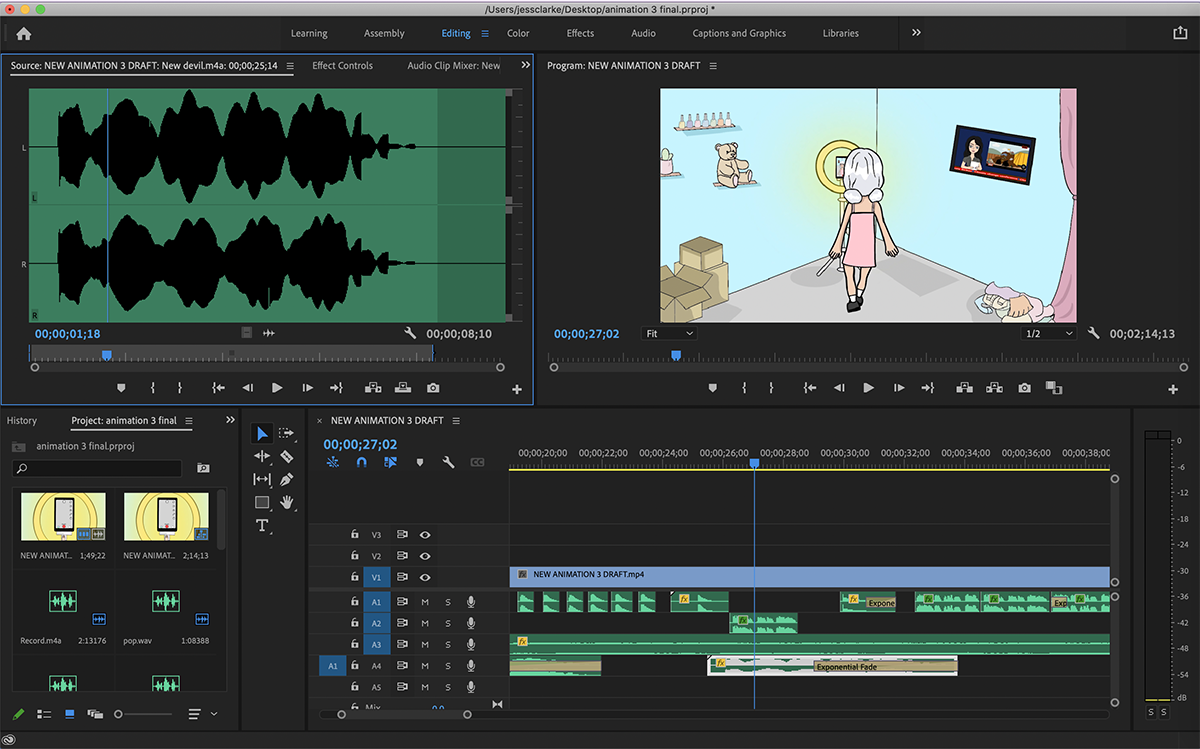This screenshot has width=1200, height=749.
Task: Select the Ripple Edit tool
Action: tap(262, 456)
